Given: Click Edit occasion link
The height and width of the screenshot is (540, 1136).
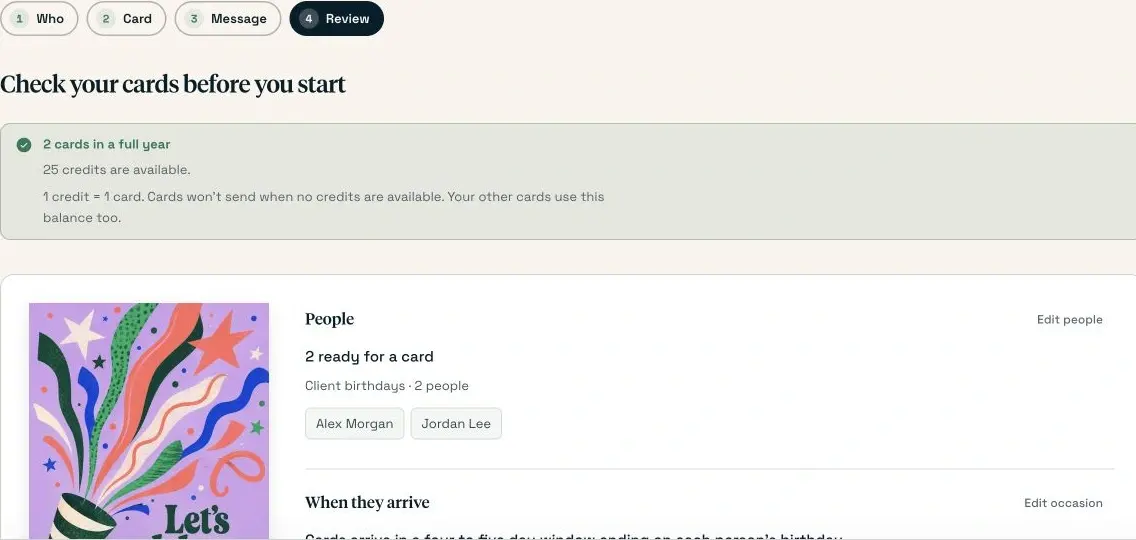Looking at the screenshot, I should pyautogui.click(x=1063, y=503).
